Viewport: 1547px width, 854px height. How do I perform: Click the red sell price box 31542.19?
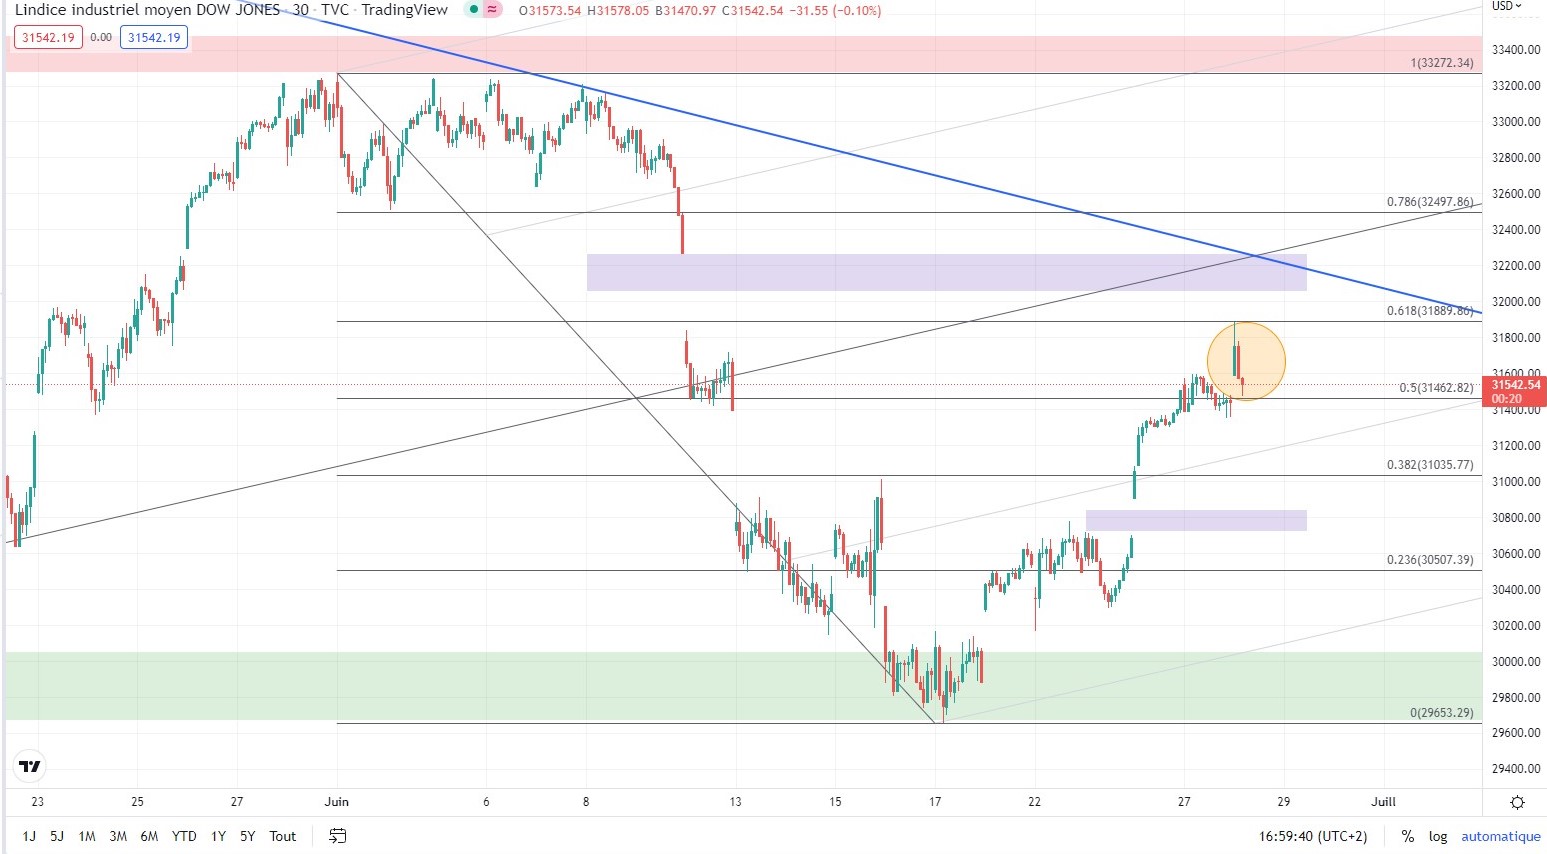pyautogui.click(x=48, y=38)
